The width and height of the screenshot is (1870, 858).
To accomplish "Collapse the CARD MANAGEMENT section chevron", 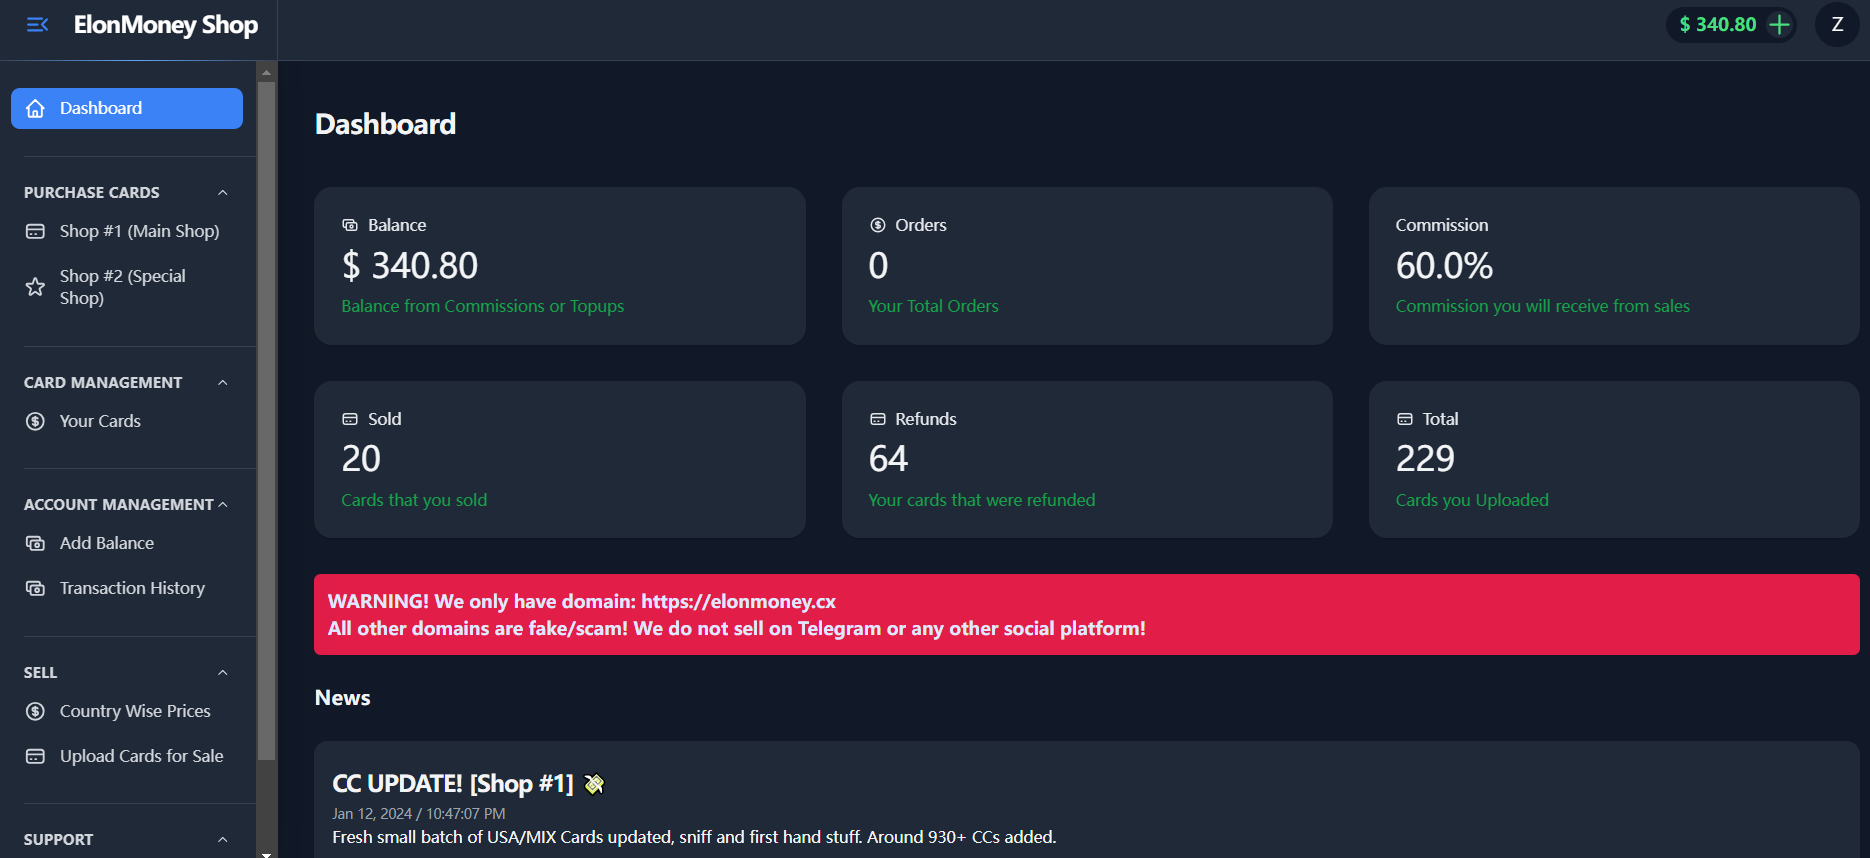I will point(223,382).
